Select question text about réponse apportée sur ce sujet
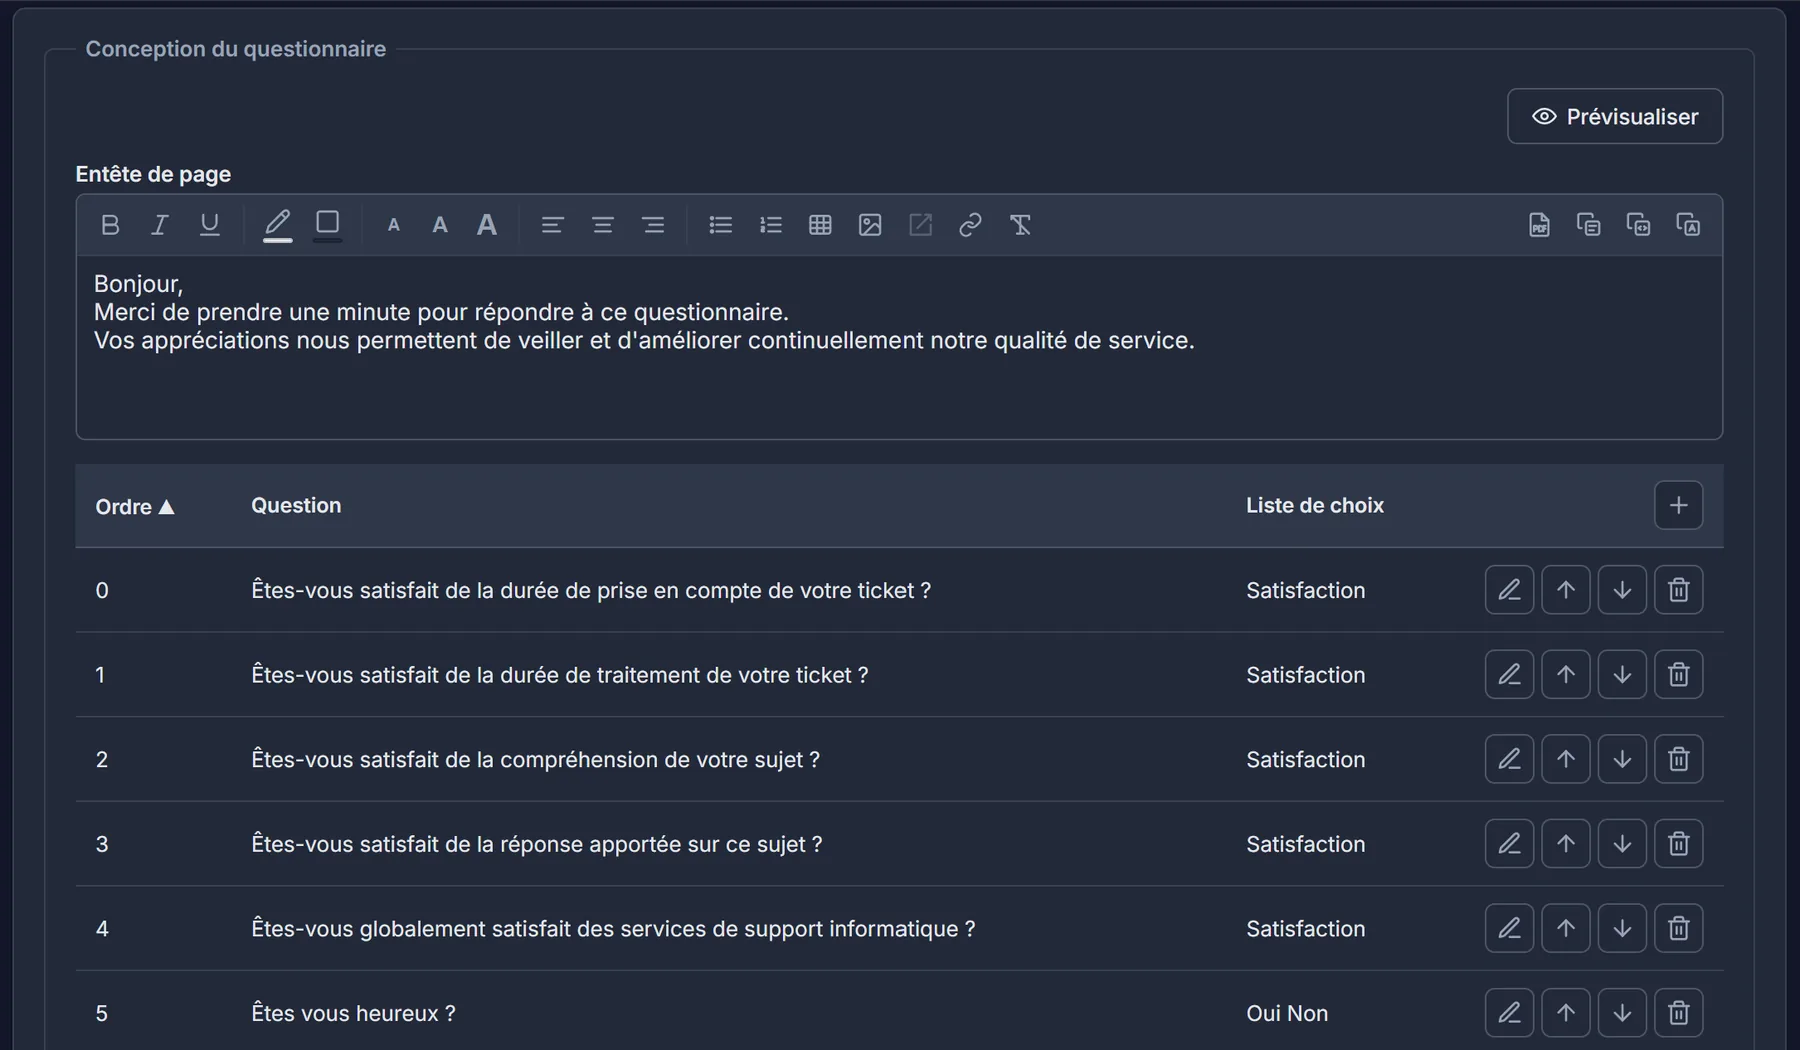 point(536,844)
